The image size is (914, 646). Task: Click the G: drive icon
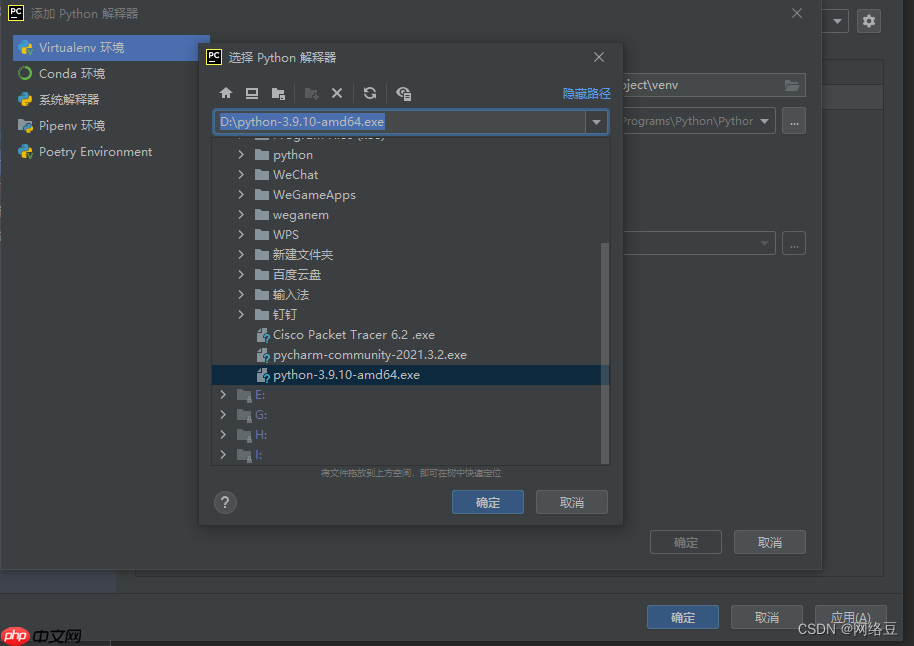click(244, 415)
